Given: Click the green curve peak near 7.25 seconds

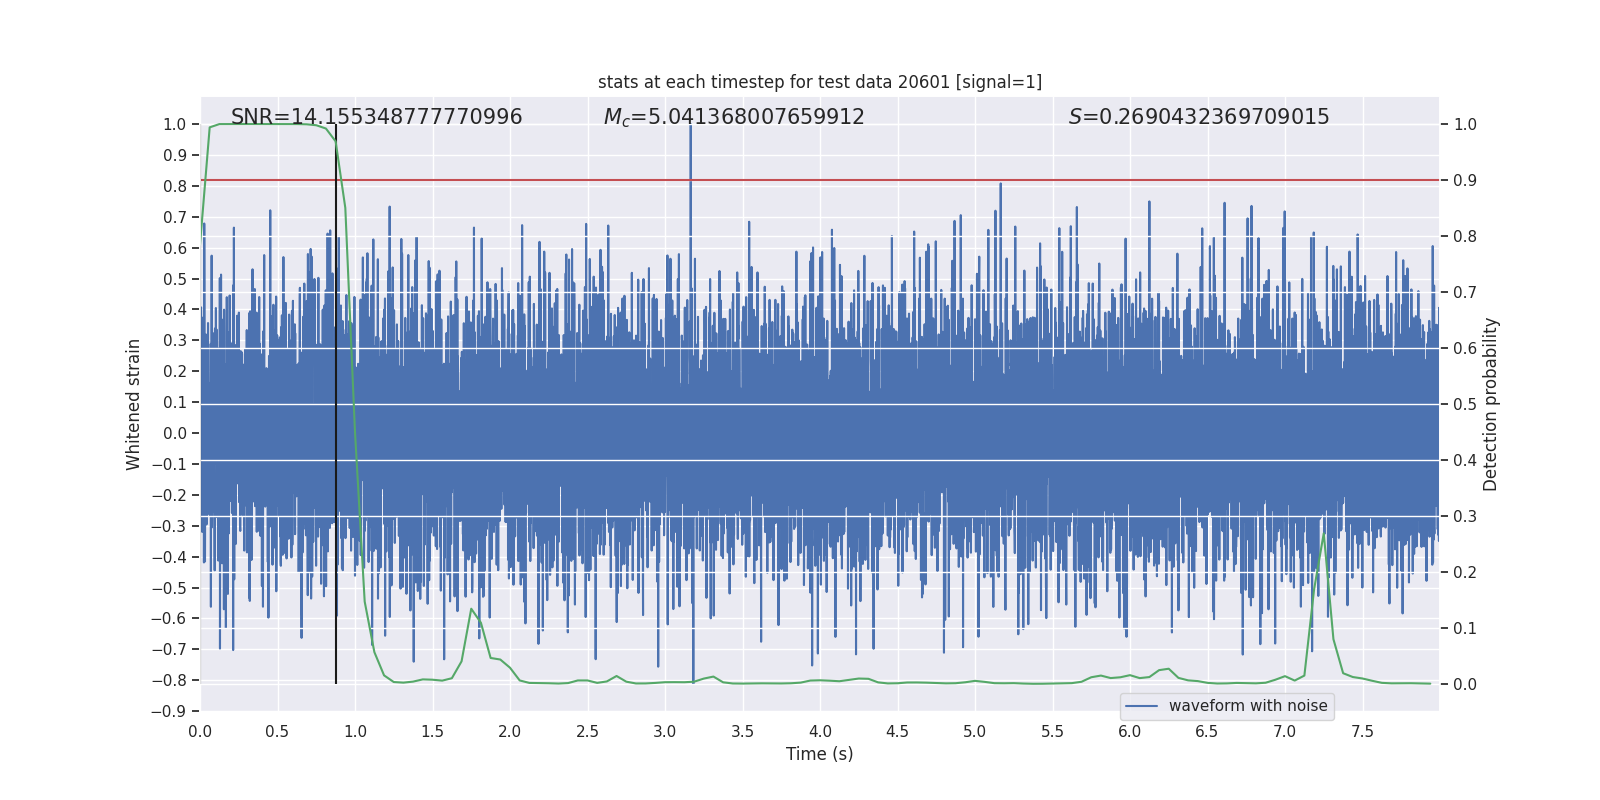Looking at the screenshot, I should (x=1324, y=536).
